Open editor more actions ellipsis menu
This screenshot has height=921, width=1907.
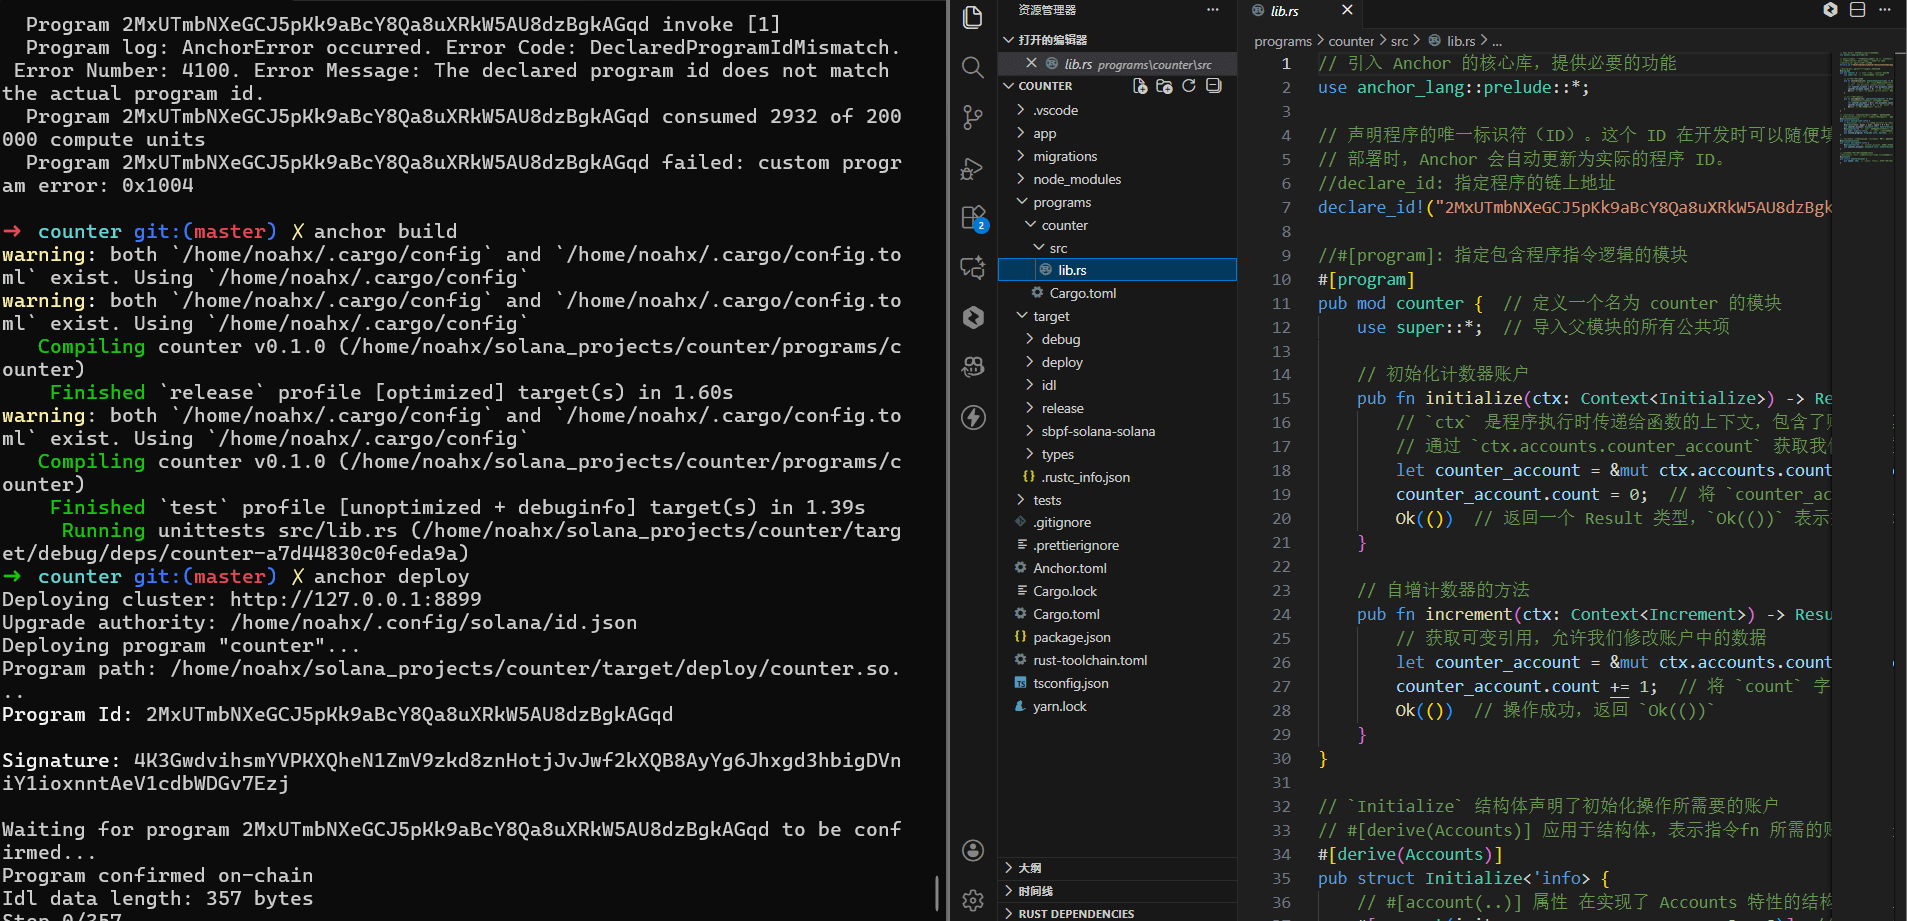pyautogui.click(x=1885, y=10)
